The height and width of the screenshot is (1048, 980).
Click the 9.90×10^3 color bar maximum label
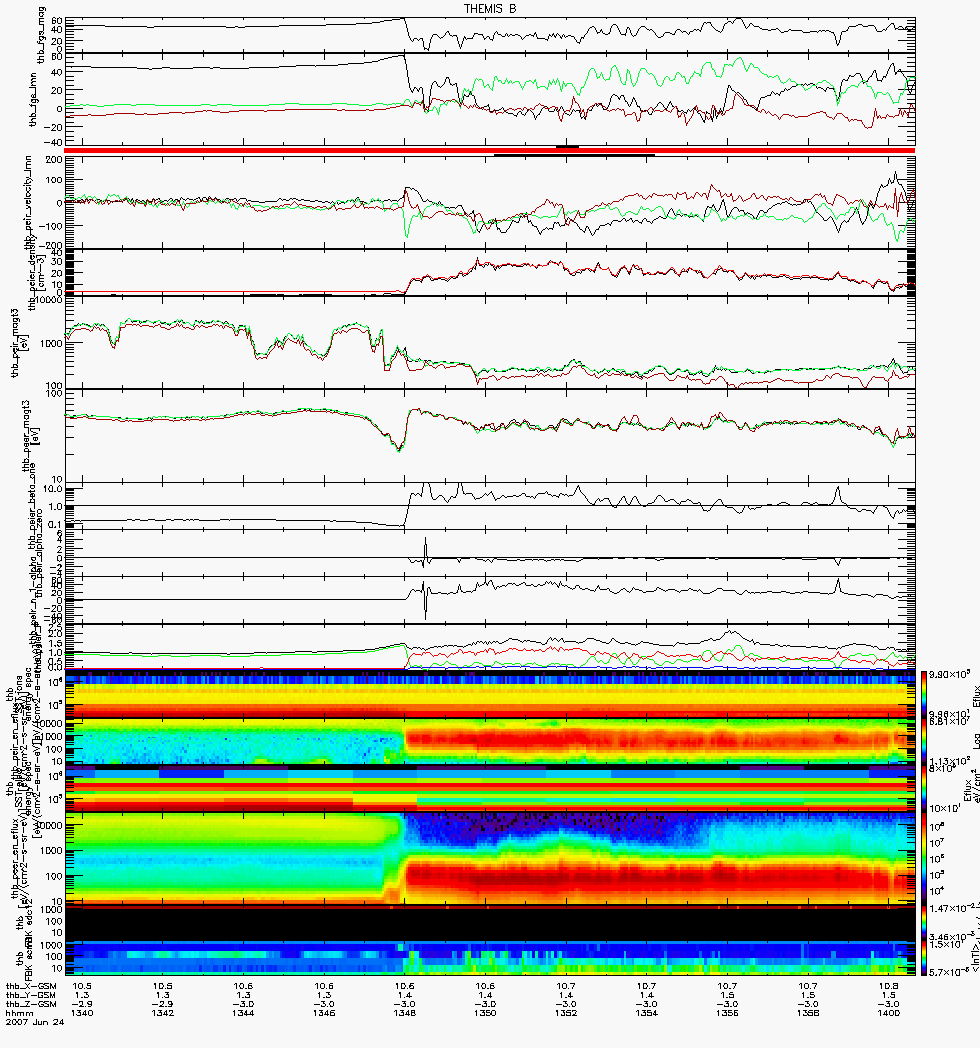[949, 675]
